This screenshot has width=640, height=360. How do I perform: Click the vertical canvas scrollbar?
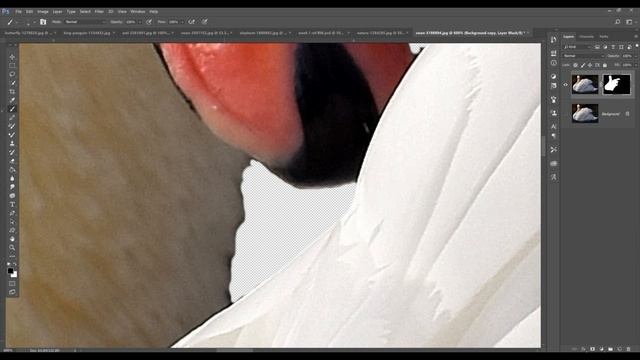[x=544, y=146]
